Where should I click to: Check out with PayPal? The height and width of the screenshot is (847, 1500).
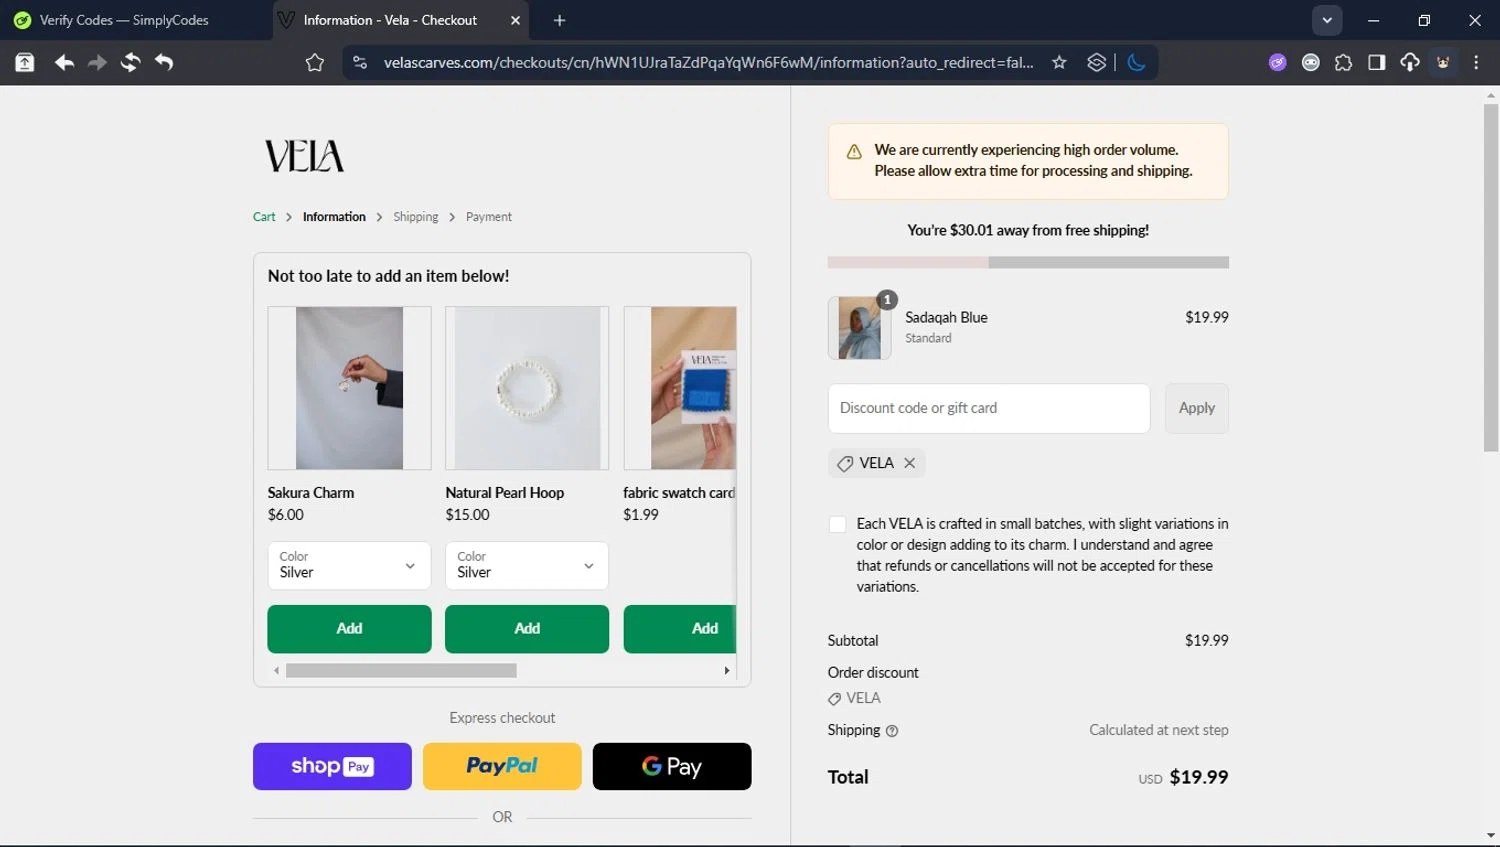502,767
